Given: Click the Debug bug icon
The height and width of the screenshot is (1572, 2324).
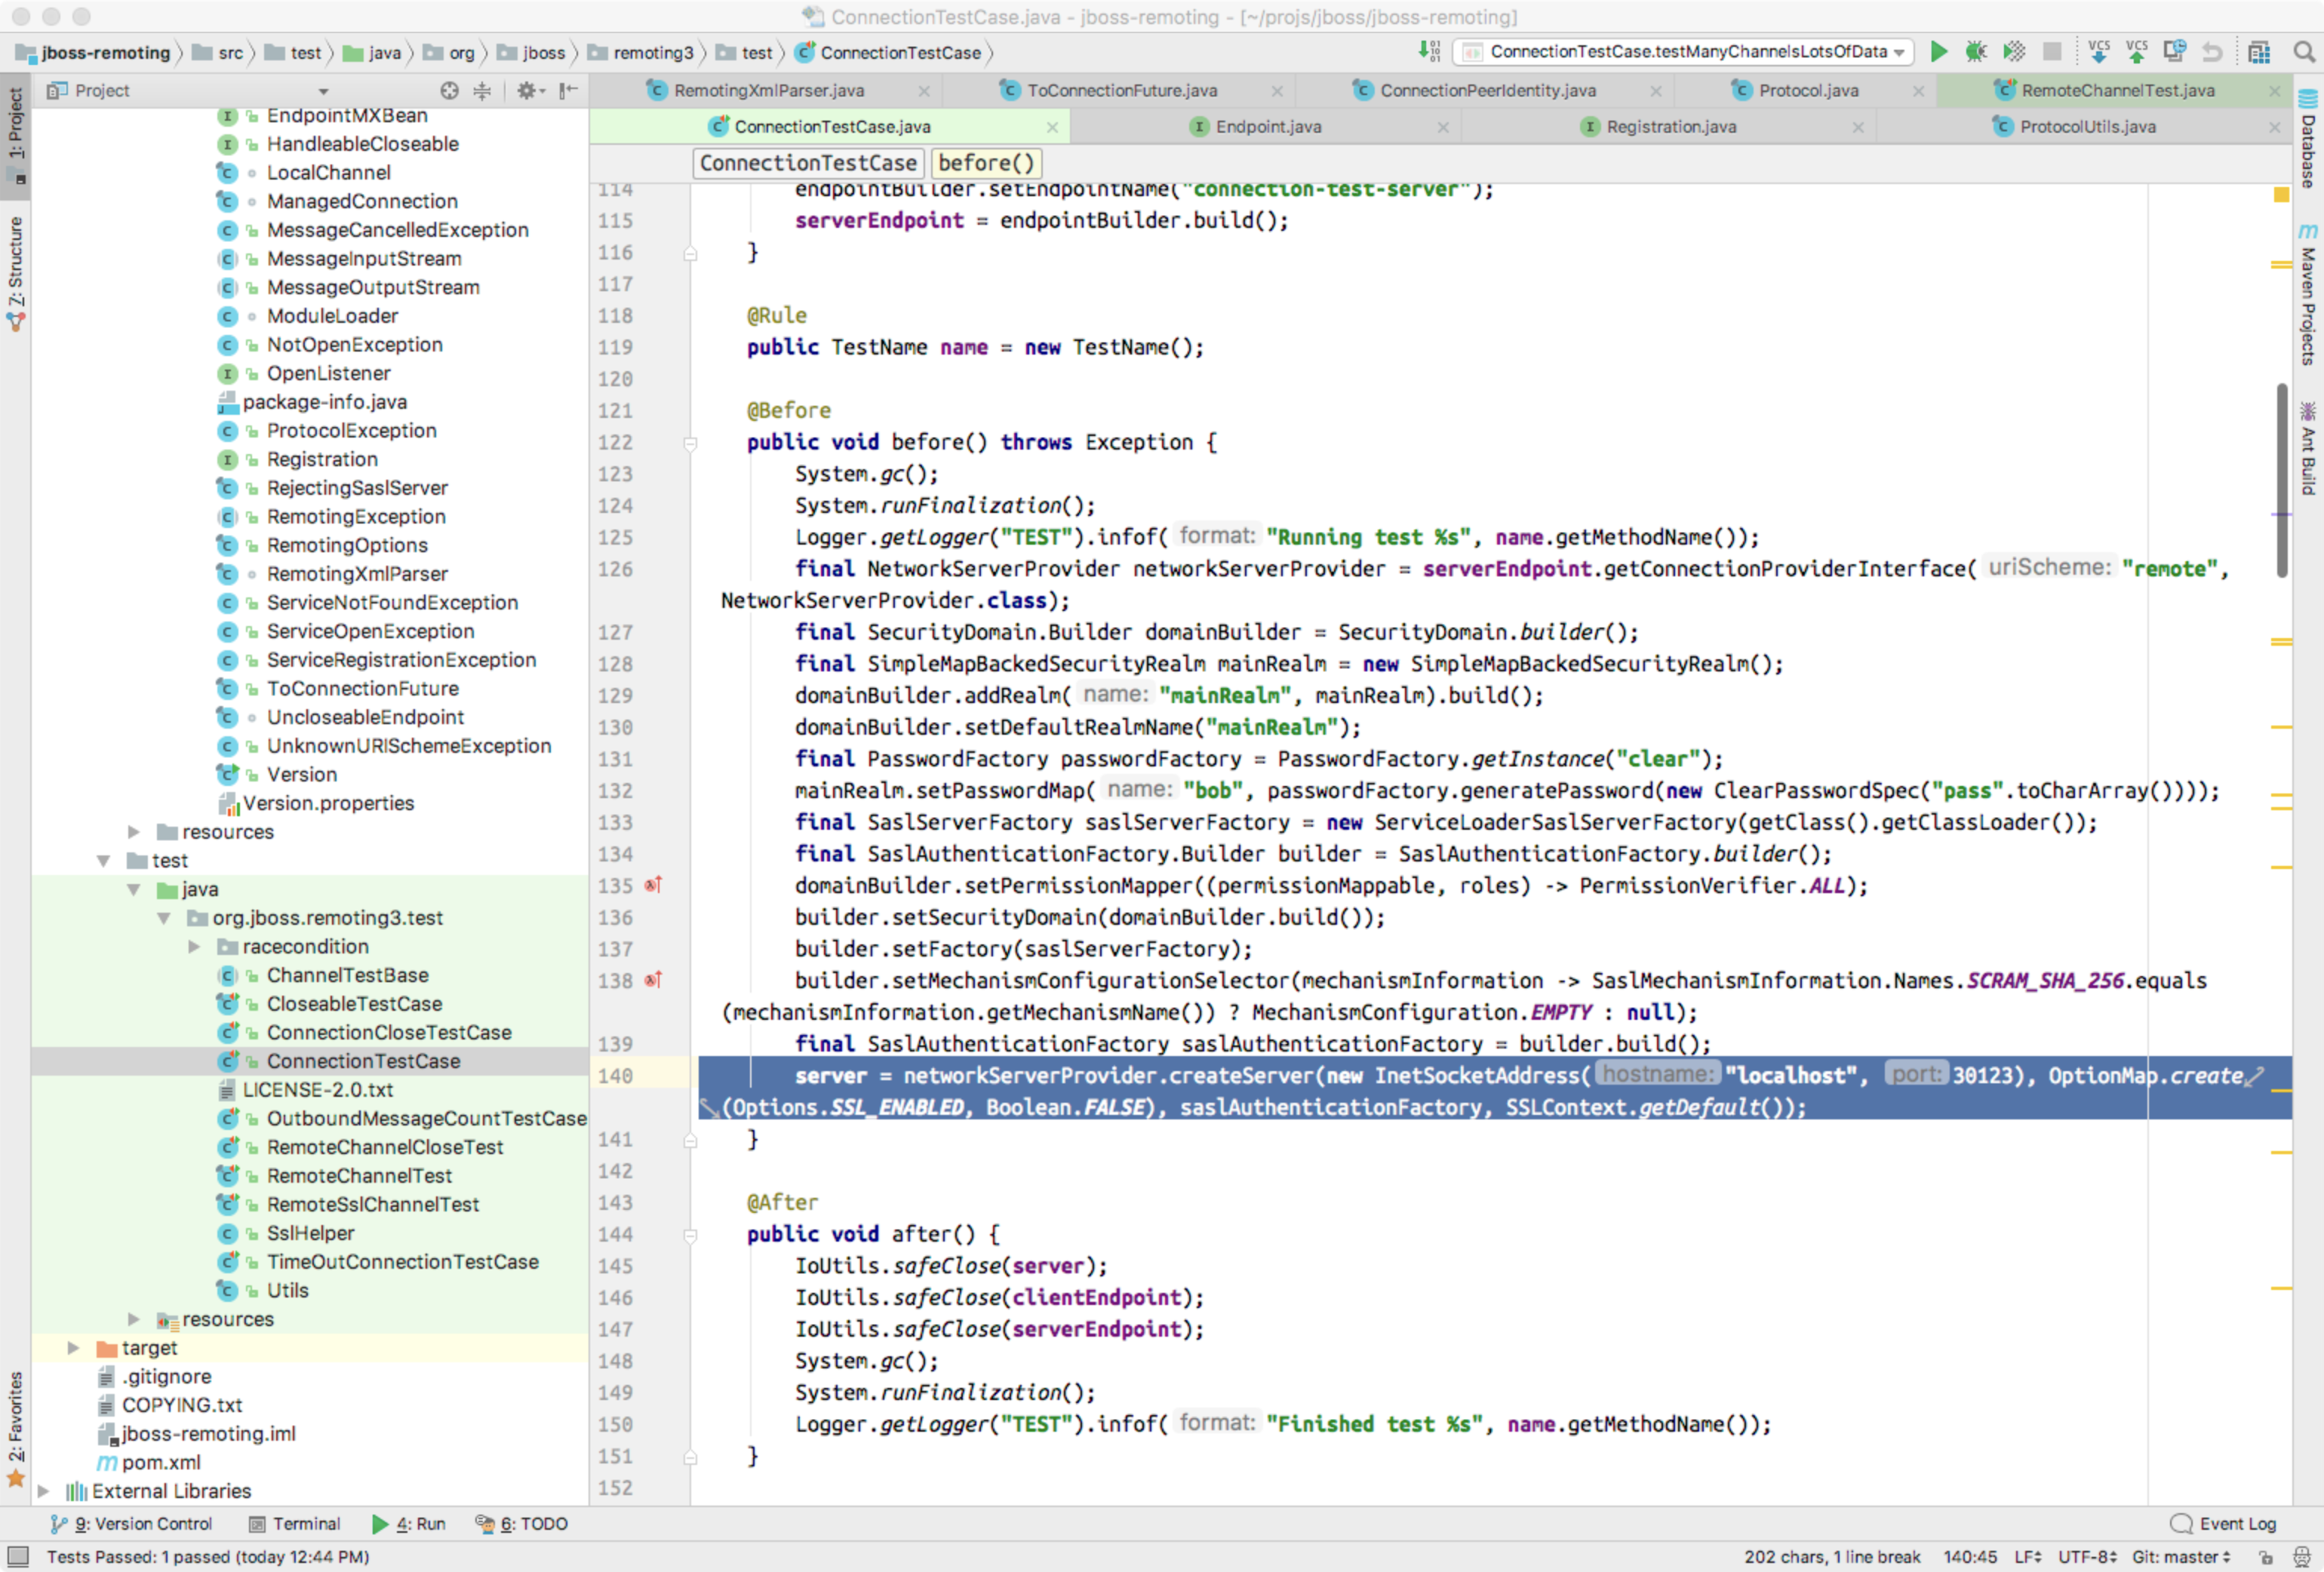Looking at the screenshot, I should point(1975,52).
